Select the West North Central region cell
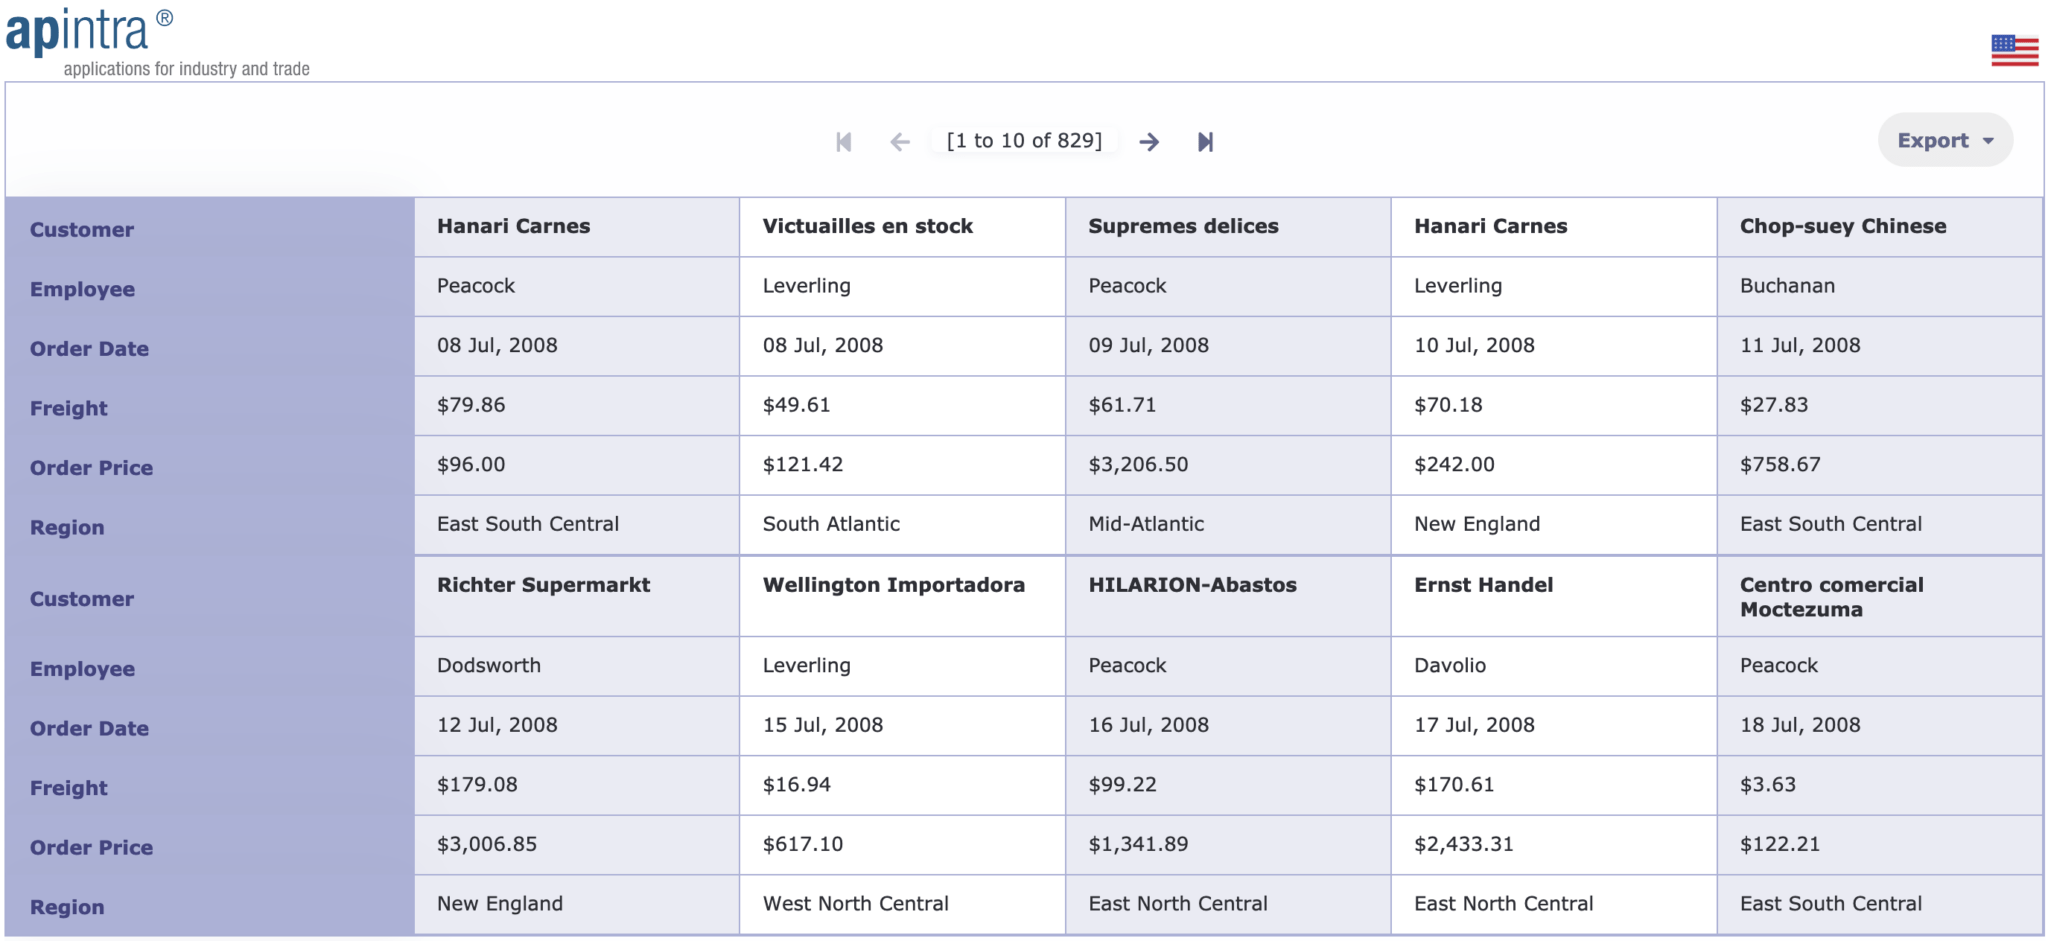The height and width of the screenshot is (941, 2048). click(x=902, y=904)
